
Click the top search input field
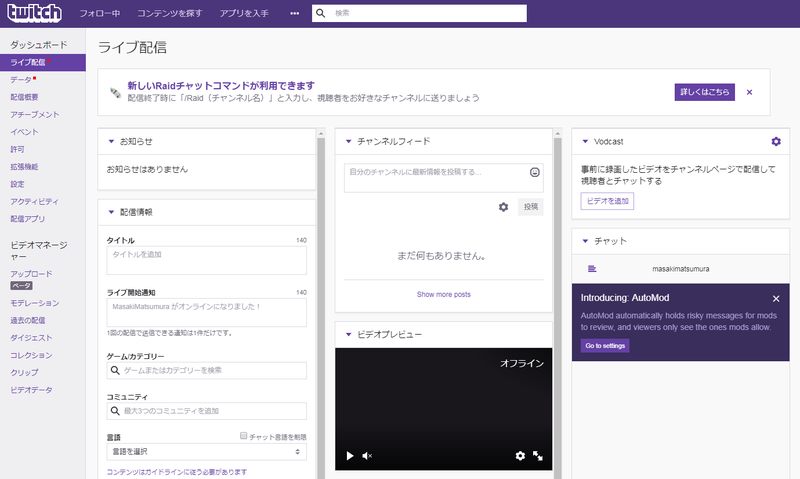pyautogui.click(x=419, y=13)
